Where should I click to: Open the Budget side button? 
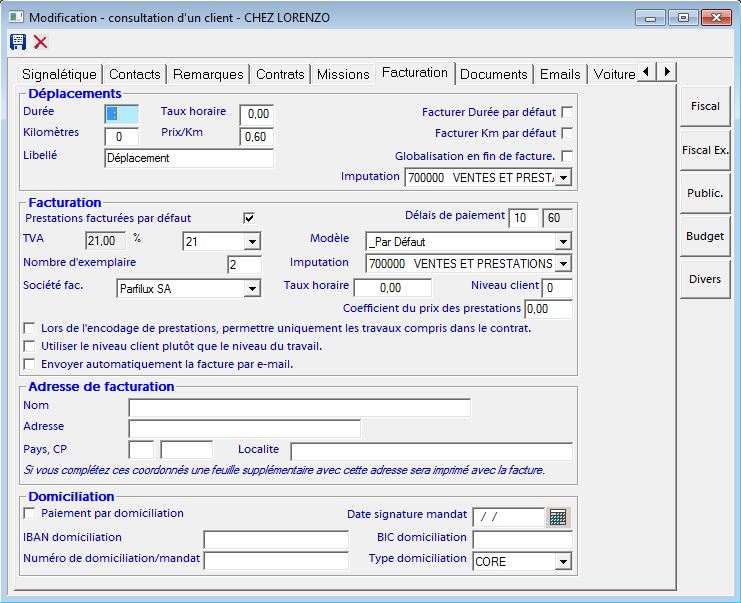[705, 236]
